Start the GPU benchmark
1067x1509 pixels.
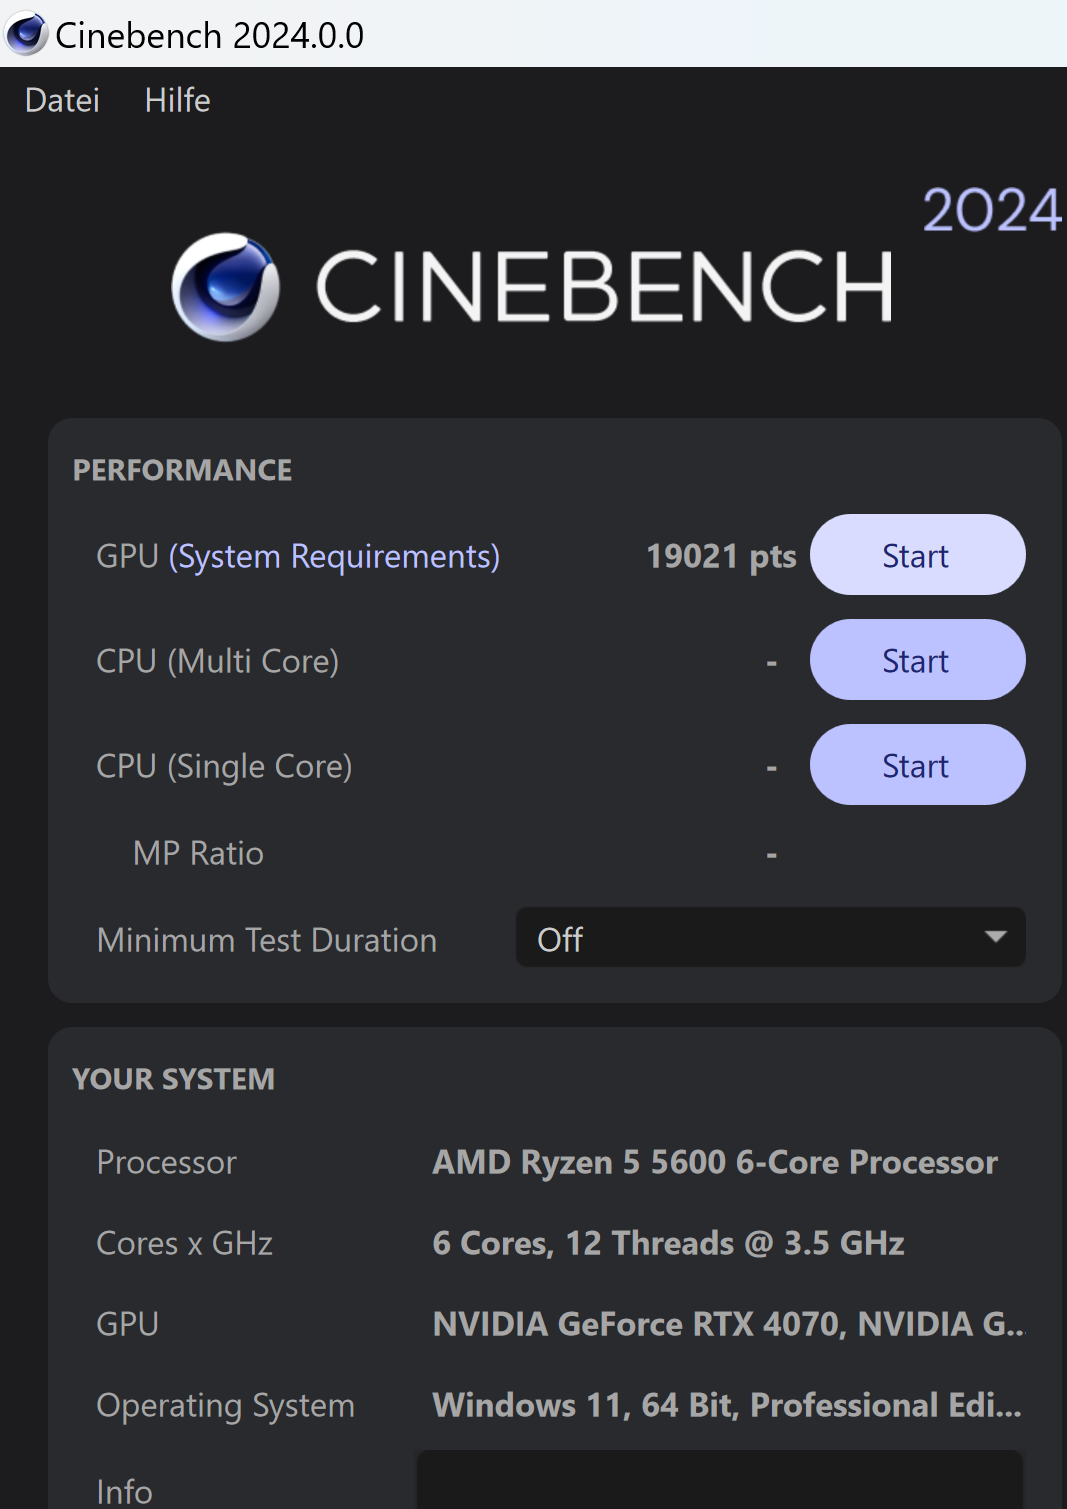[x=916, y=555]
